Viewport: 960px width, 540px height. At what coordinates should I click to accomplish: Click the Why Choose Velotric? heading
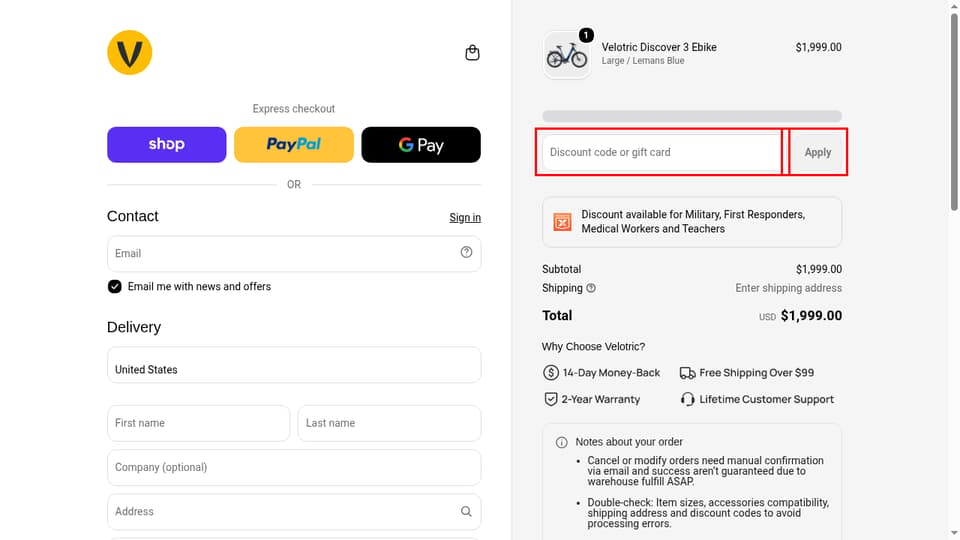[x=593, y=347]
